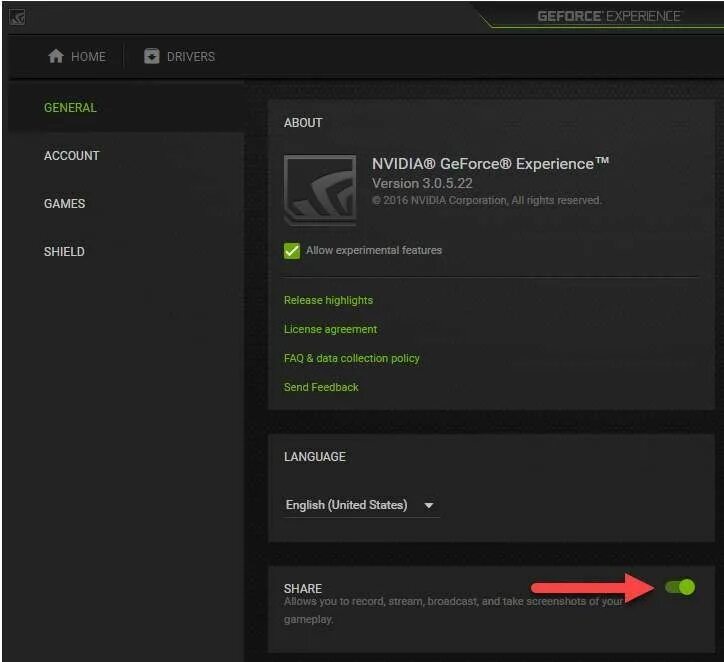Click the Drivers download icon
Image resolution: width=724 pixels, height=662 pixels.
click(x=151, y=56)
